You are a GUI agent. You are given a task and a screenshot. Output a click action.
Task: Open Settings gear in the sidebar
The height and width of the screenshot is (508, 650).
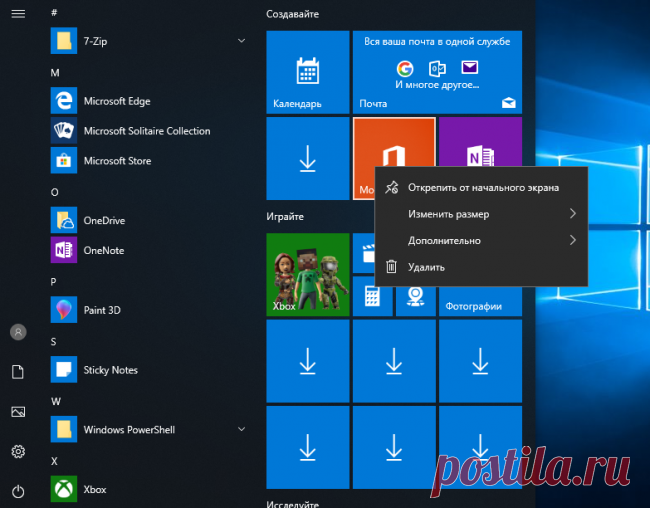point(18,451)
